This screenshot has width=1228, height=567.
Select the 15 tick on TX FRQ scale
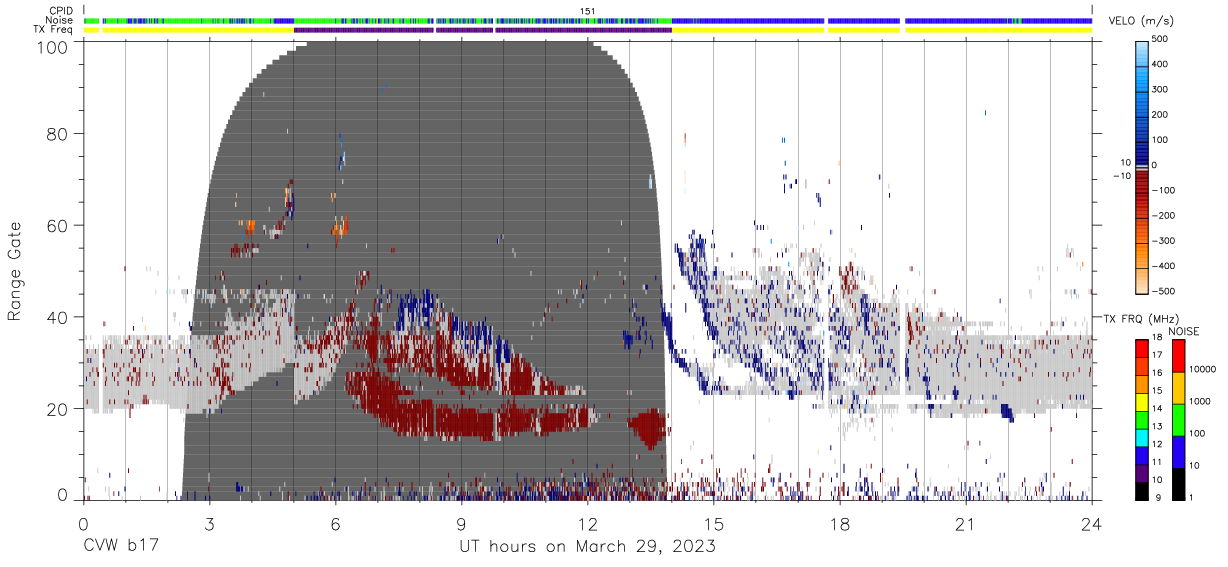coord(1159,390)
